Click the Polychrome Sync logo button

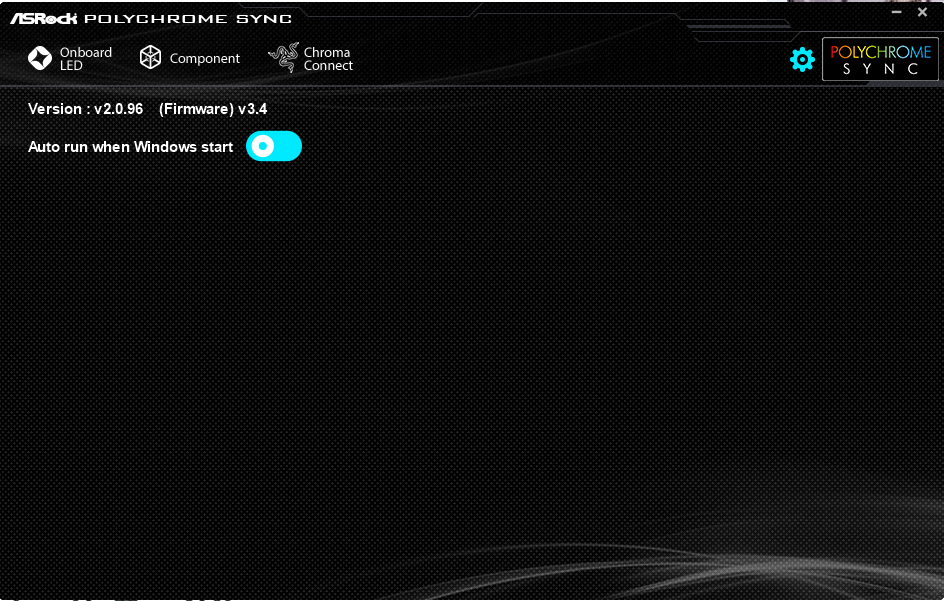[x=880, y=59]
